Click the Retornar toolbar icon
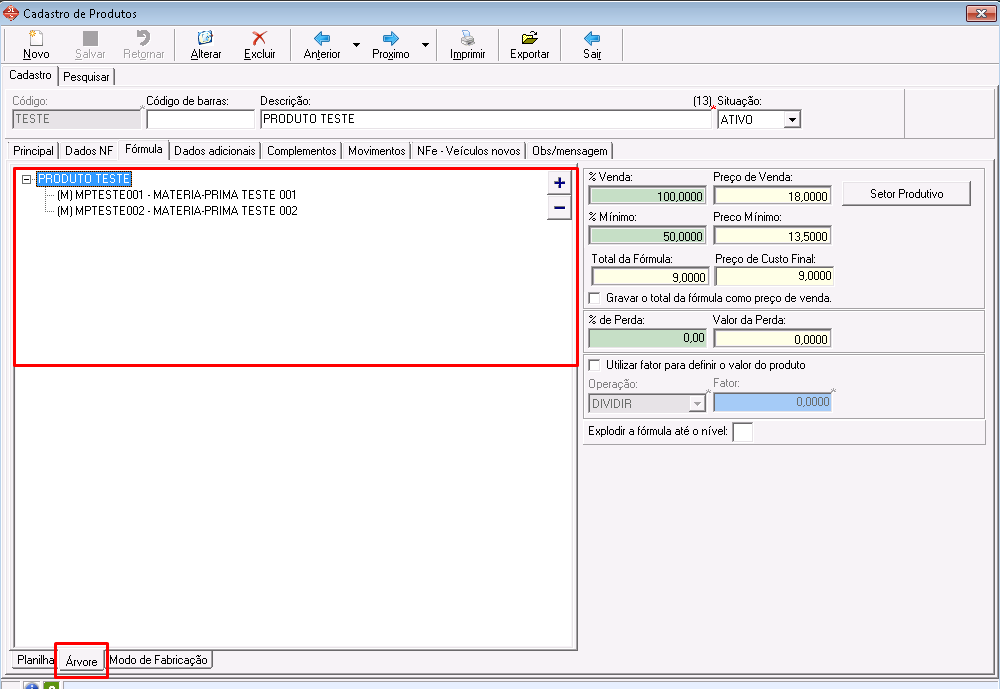This screenshot has width=1000, height=689. tap(143, 38)
